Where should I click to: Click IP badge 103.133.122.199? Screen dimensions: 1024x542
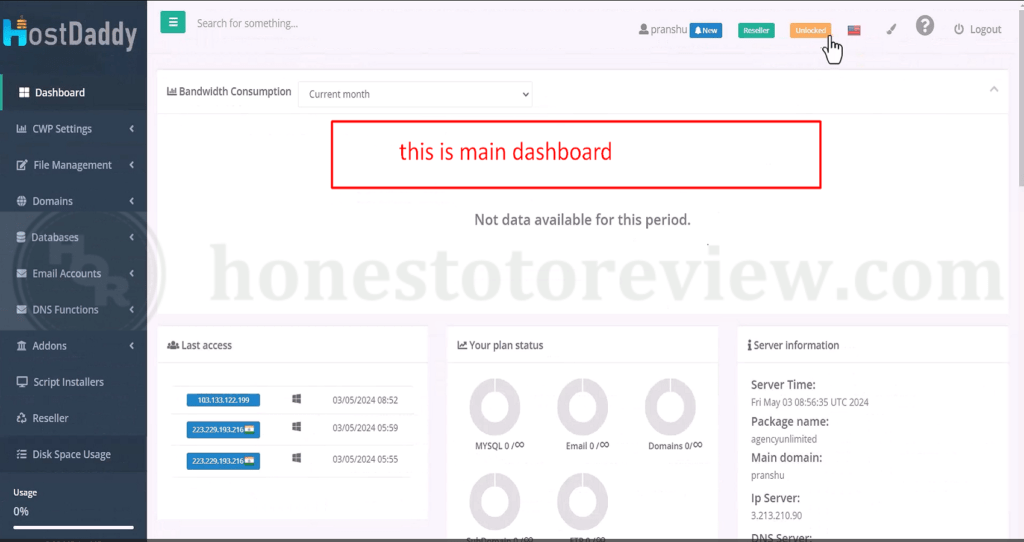(223, 400)
